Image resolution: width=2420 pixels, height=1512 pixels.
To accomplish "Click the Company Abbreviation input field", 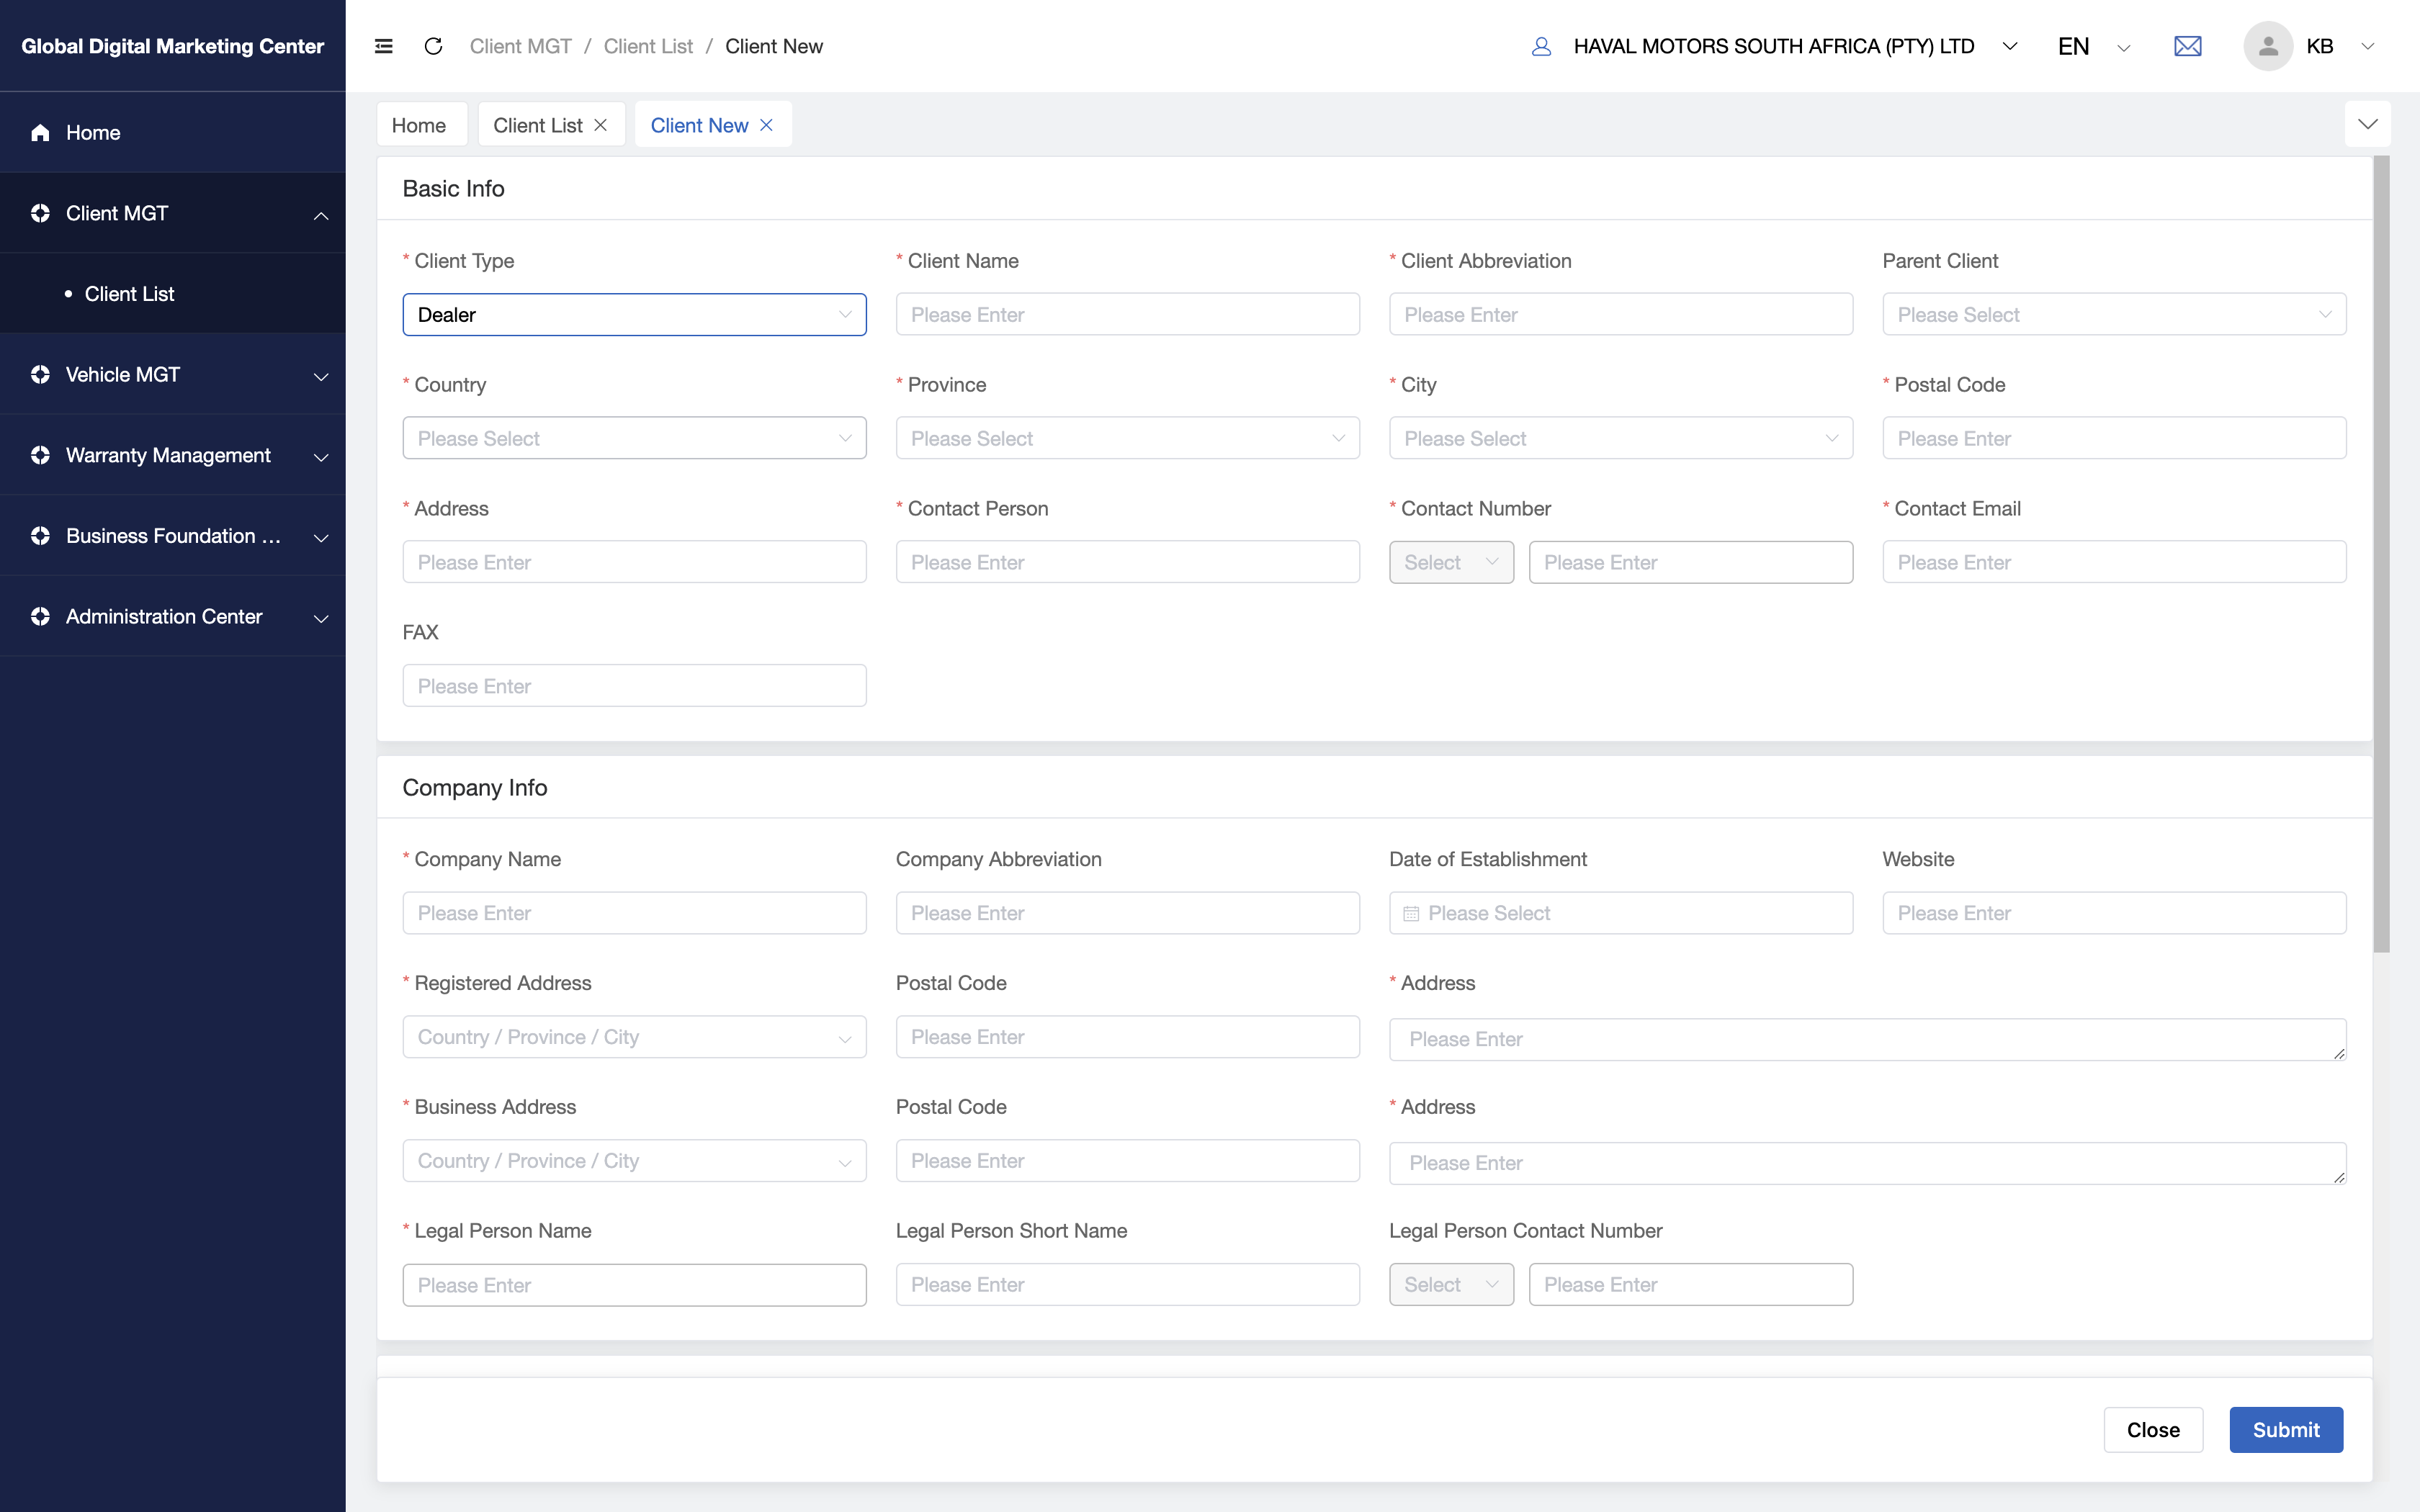I will pos(1127,913).
